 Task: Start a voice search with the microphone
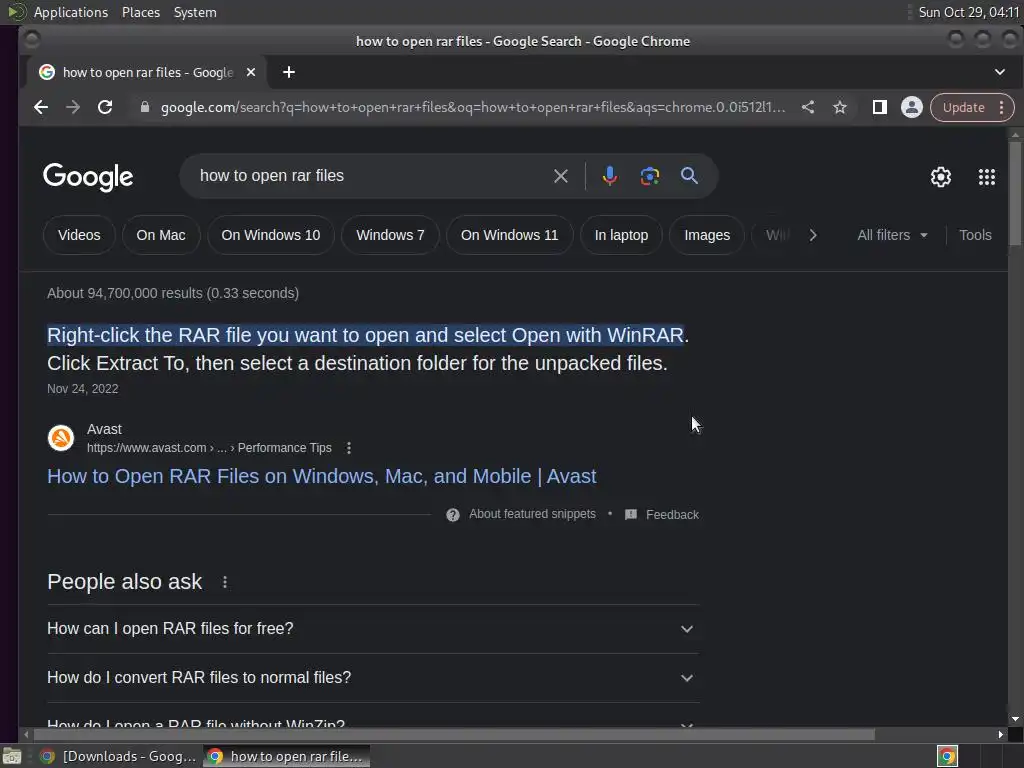tap(609, 176)
